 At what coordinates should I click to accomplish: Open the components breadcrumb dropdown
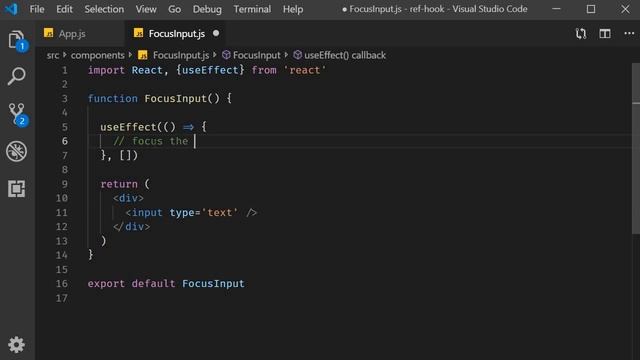tap(98, 55)
